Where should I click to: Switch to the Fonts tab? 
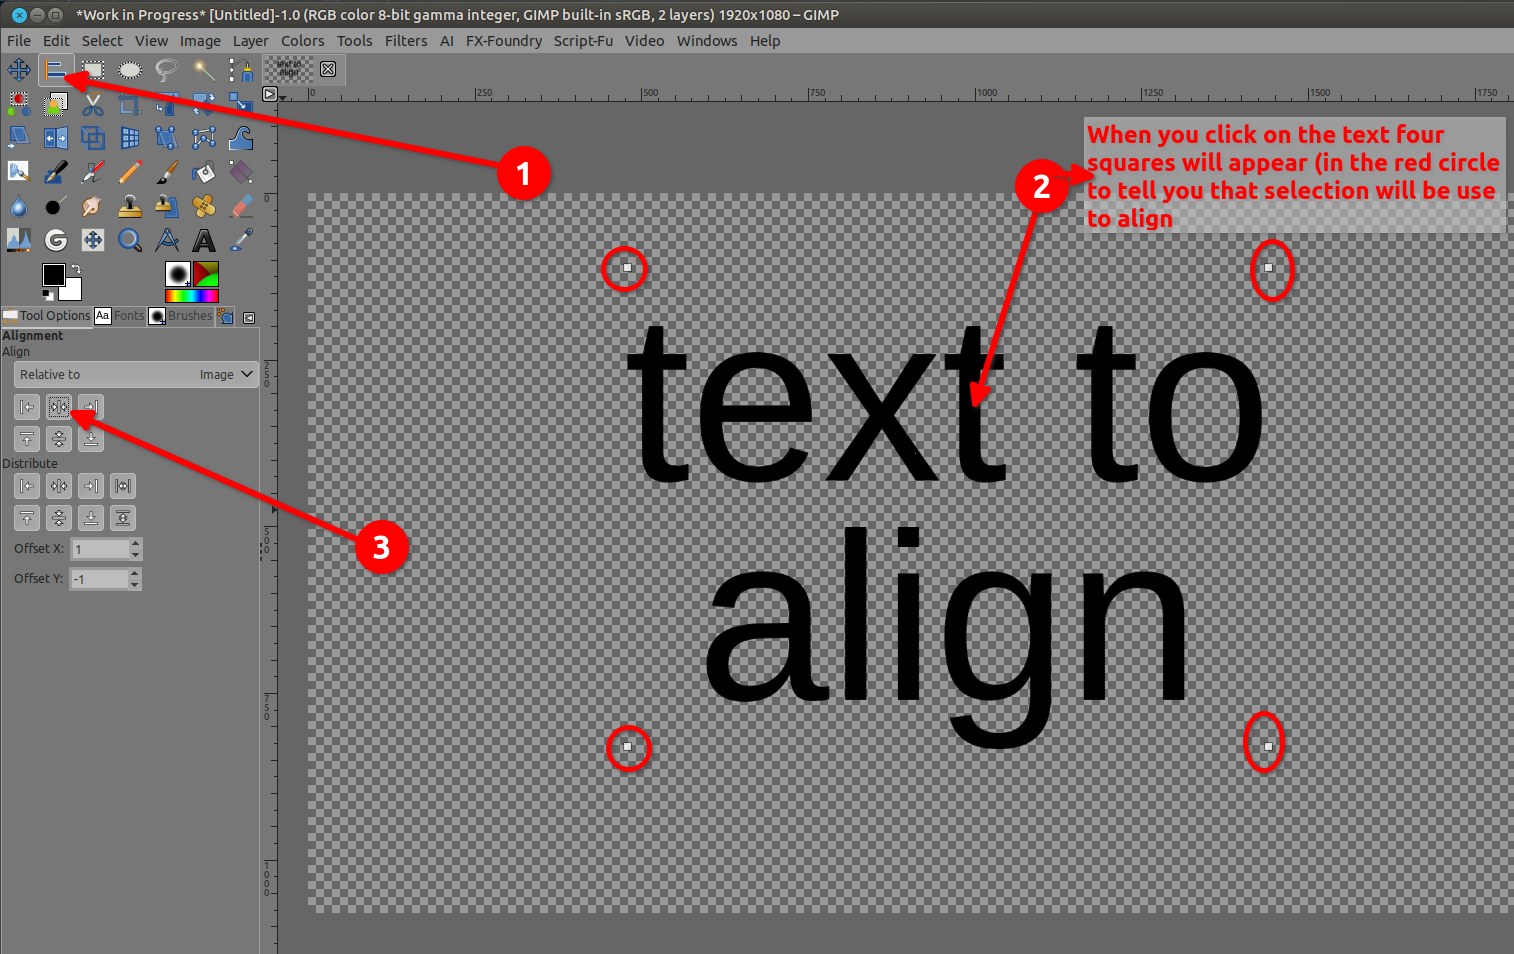tap(120, 316)
